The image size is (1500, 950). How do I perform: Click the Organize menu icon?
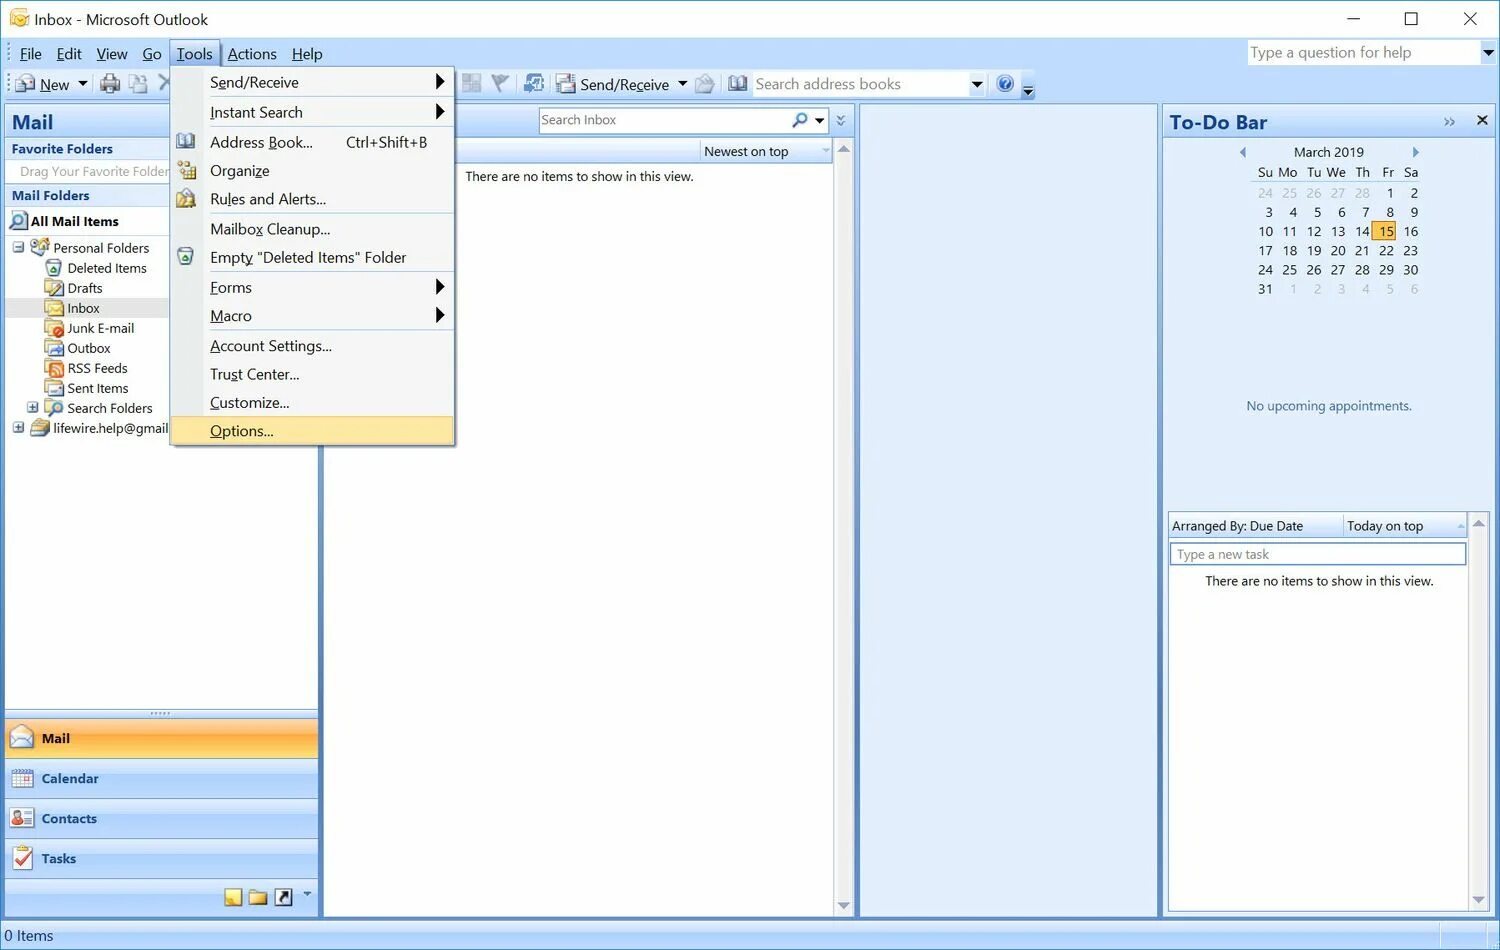click(x=186, y=171)
